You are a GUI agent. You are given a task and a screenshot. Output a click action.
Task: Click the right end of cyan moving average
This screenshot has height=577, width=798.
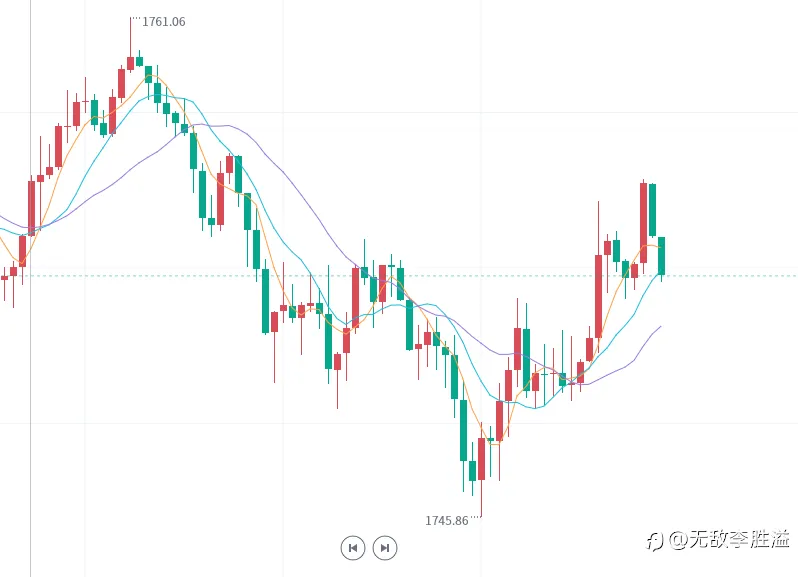pos(660,273)
